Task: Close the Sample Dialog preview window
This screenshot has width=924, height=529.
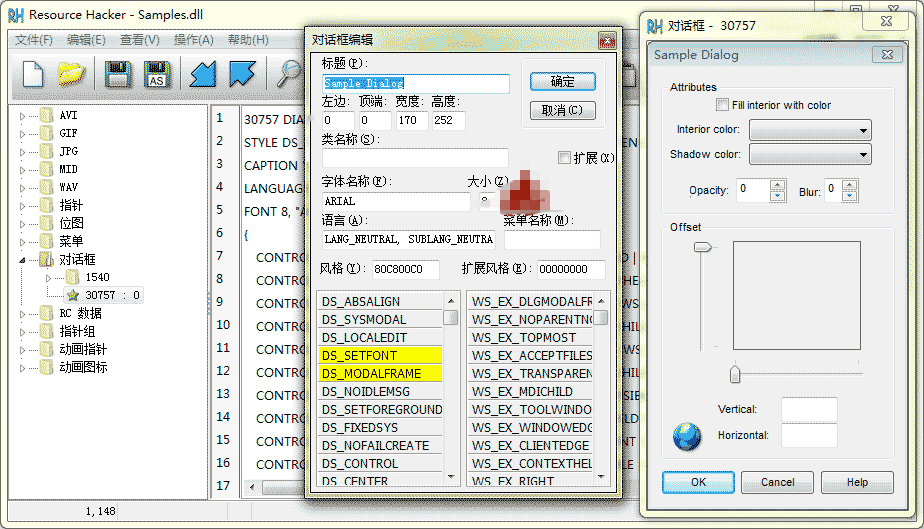Action: pos(887,55)
